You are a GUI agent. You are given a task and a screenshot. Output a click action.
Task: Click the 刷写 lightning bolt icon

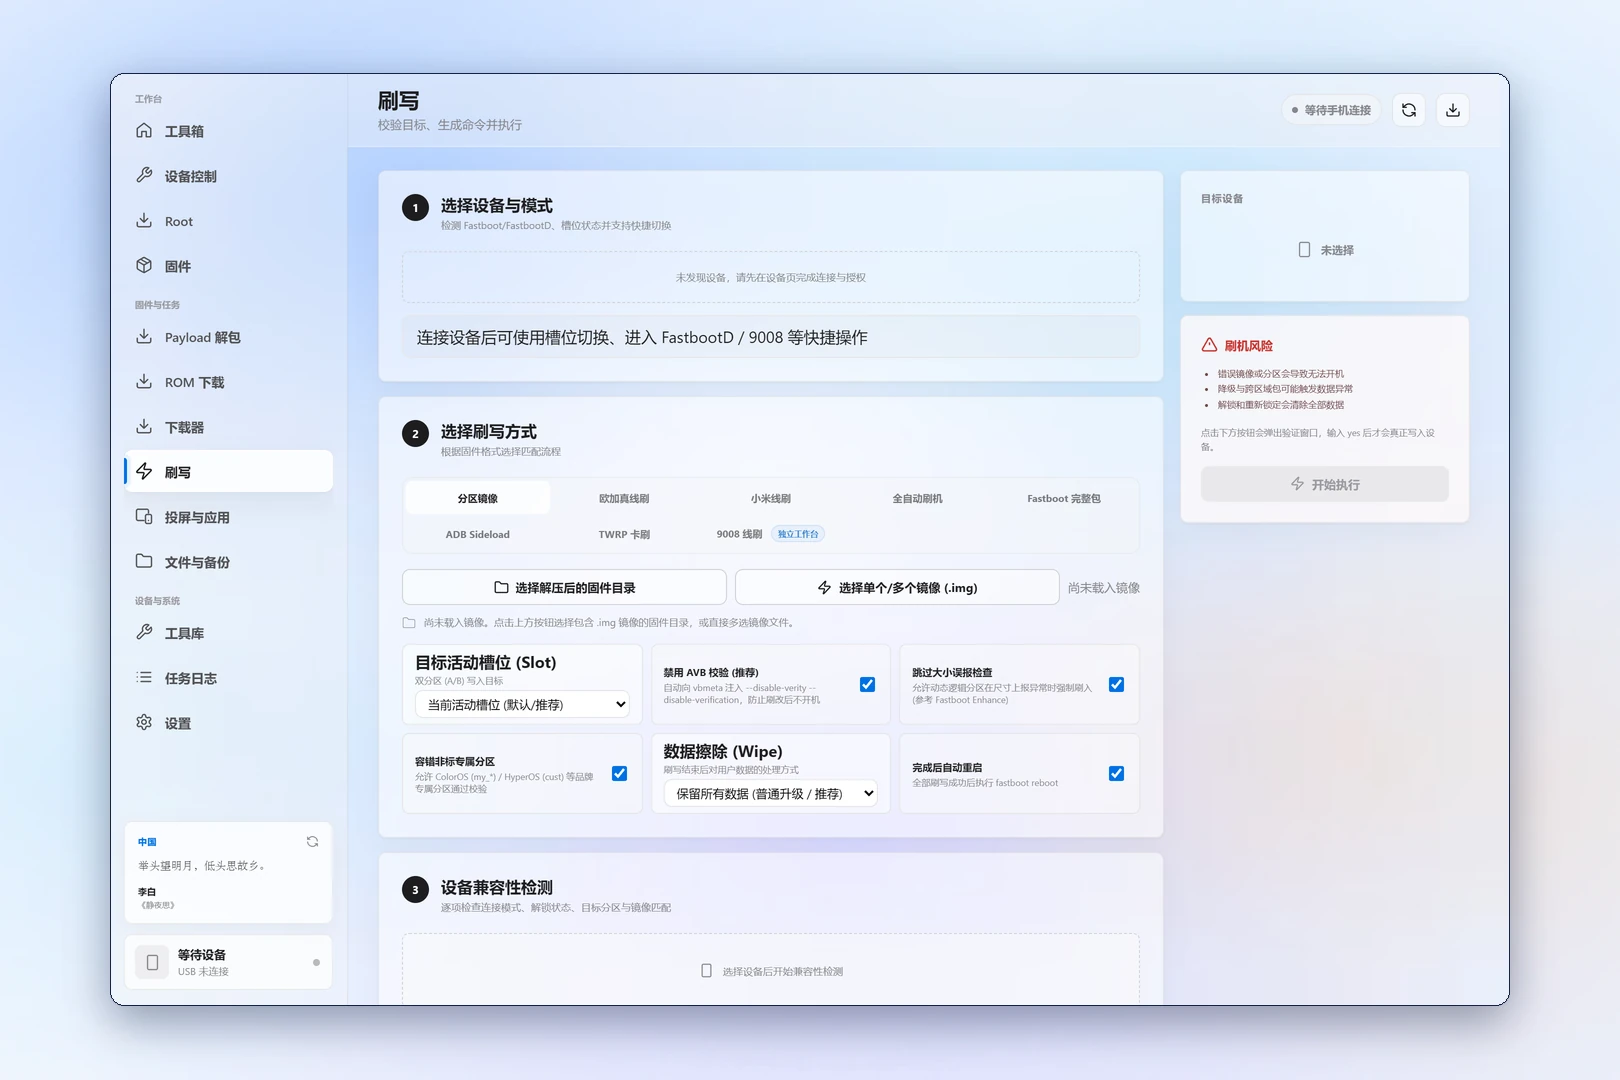pyautogui.click(x=144, y=471)
